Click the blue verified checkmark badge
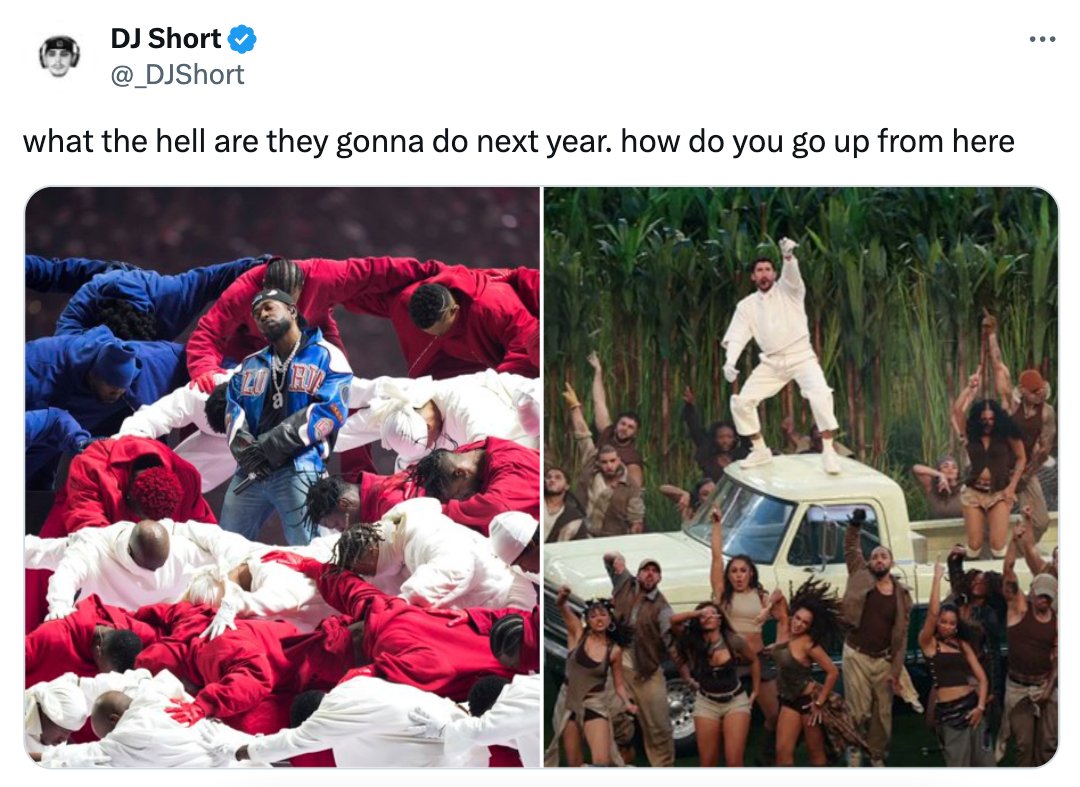 point(242,39)
